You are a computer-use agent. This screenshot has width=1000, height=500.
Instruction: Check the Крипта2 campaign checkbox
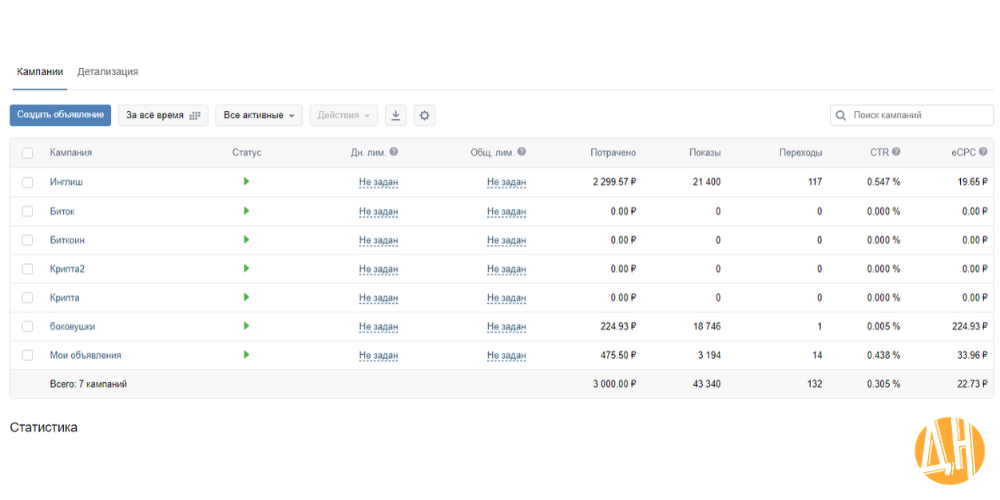coord(27,269)
